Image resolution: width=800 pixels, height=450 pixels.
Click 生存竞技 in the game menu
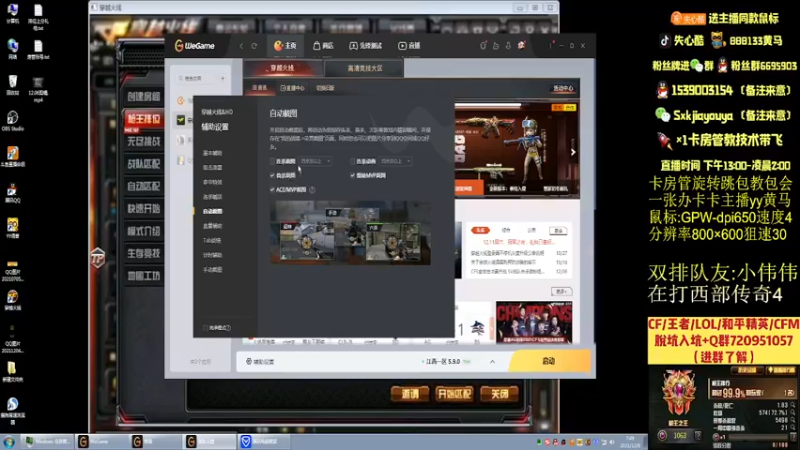143,254
